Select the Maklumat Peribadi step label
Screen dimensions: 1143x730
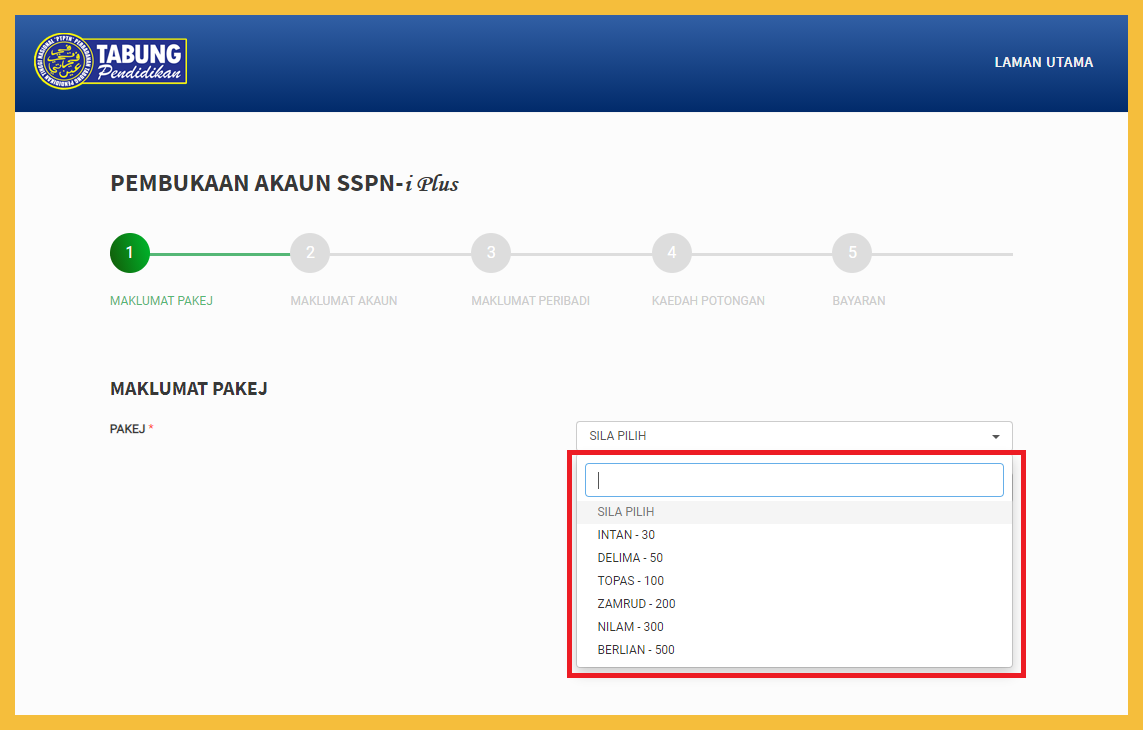[530, 301]
